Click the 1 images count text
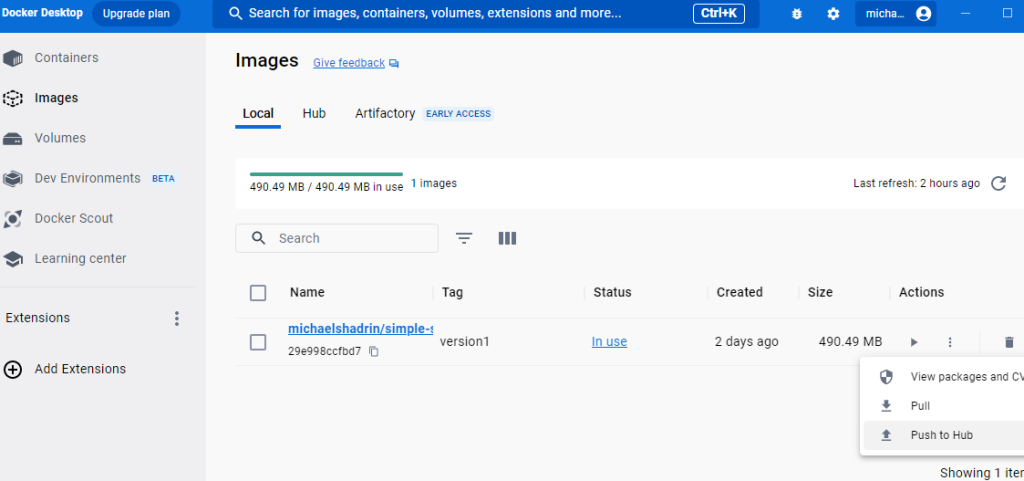 coord(434,183)
